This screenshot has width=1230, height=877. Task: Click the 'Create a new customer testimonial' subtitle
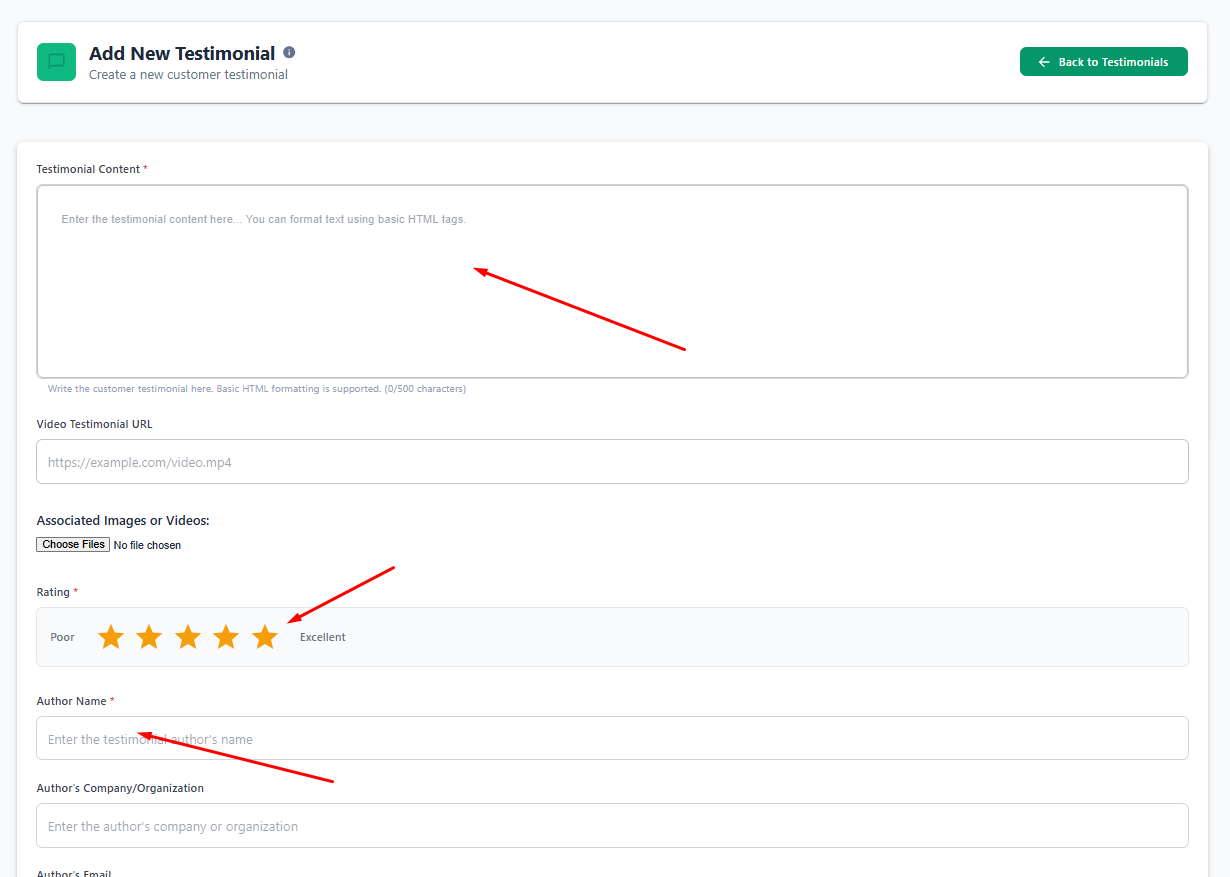pyautogui.click(x=188, y=75)
